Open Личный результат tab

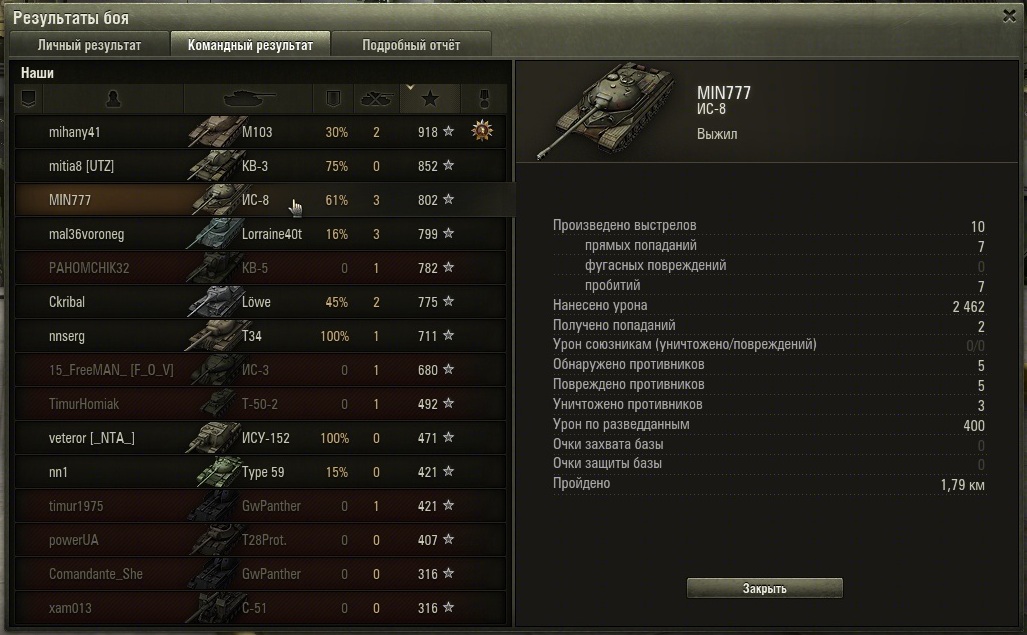(x=89, y=45)
